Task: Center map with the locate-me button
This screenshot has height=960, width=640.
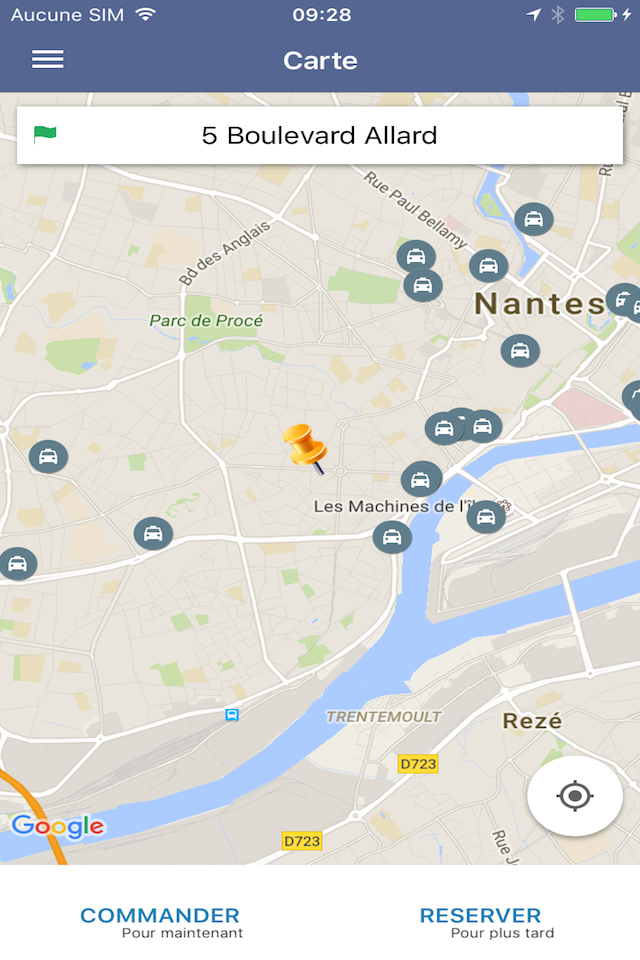Action: coord(574,796)
